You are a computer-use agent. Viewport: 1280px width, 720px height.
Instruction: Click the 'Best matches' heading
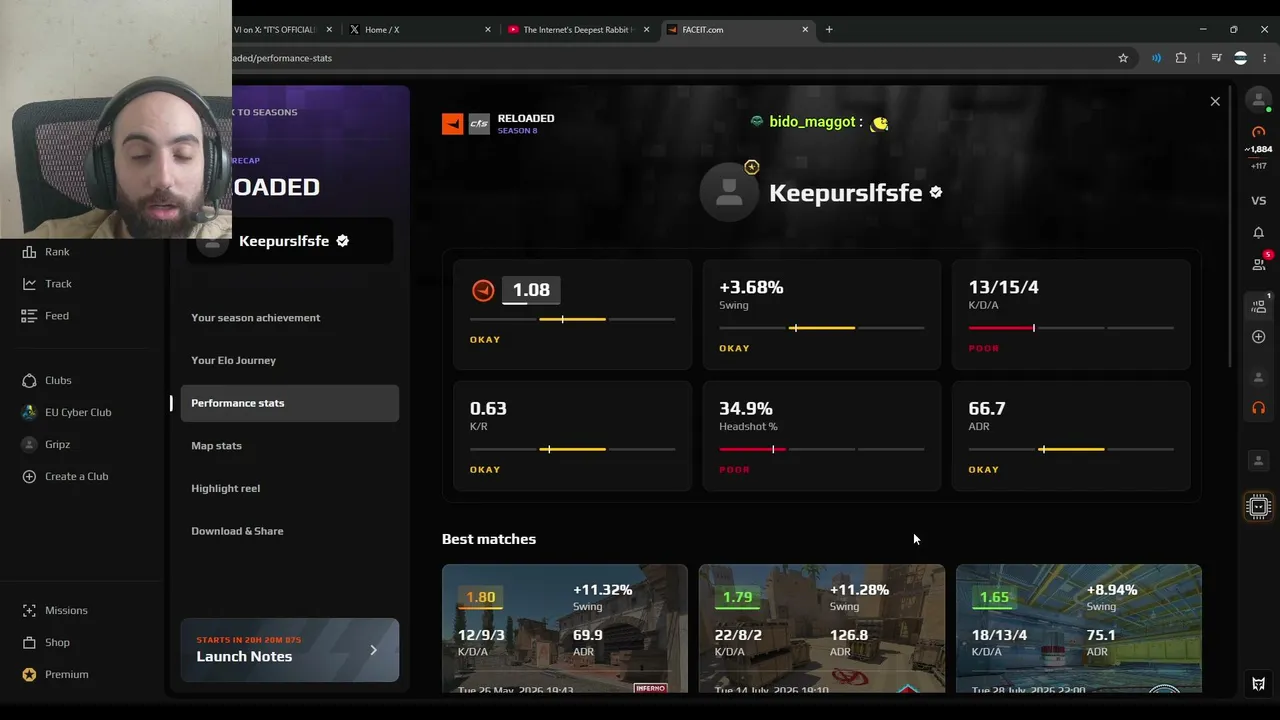pos(489,539)
